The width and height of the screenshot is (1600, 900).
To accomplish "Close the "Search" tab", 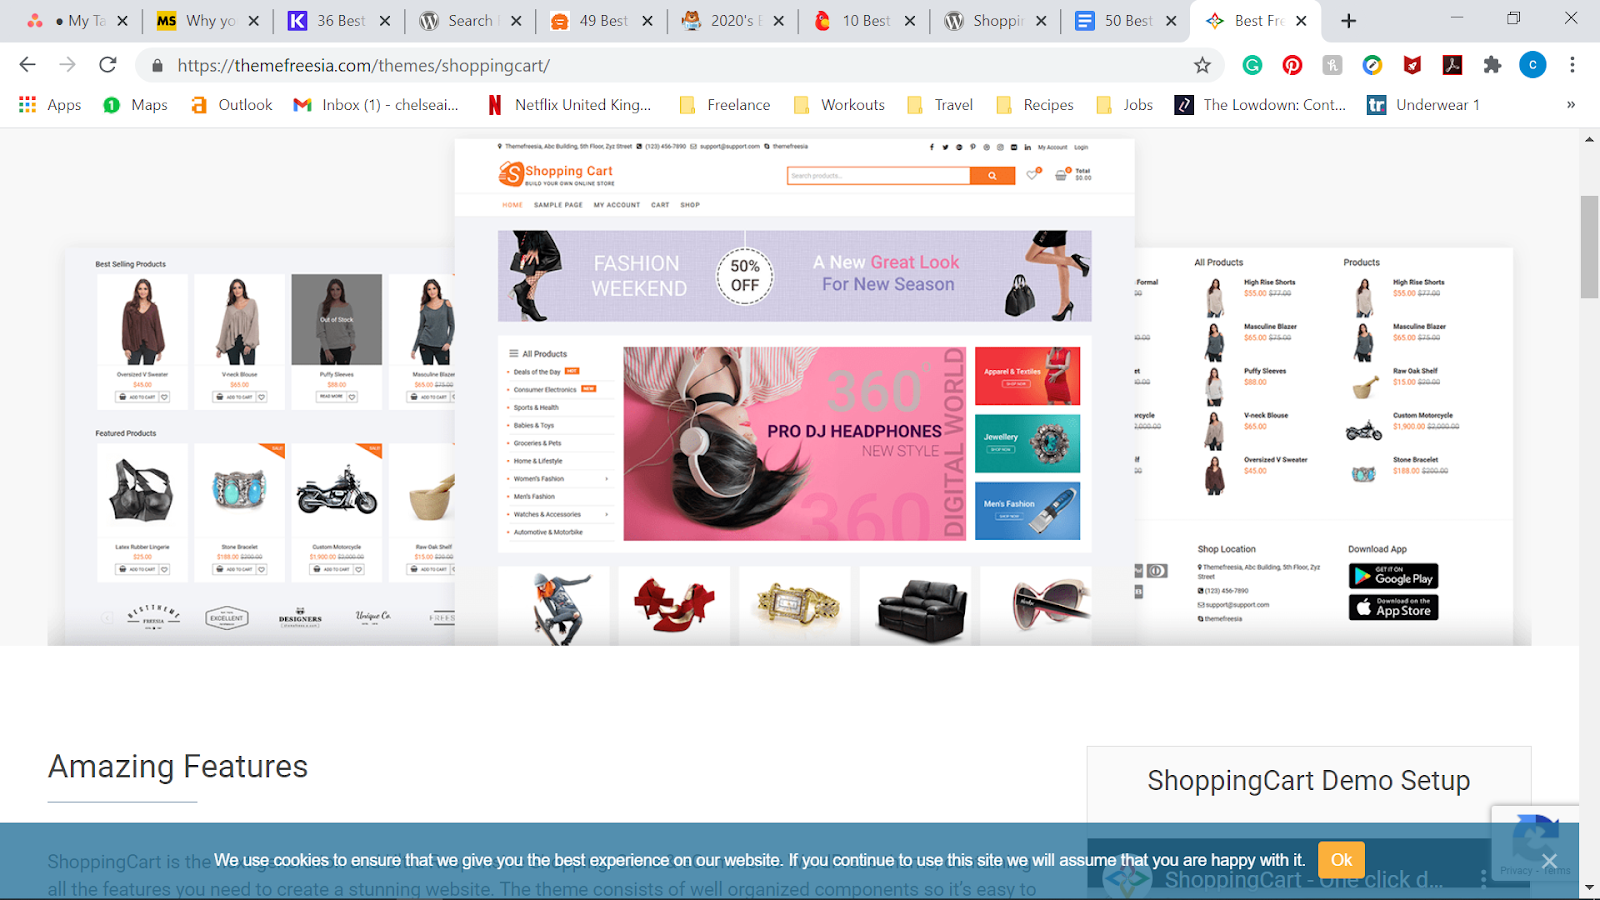I will click(516, 21).
